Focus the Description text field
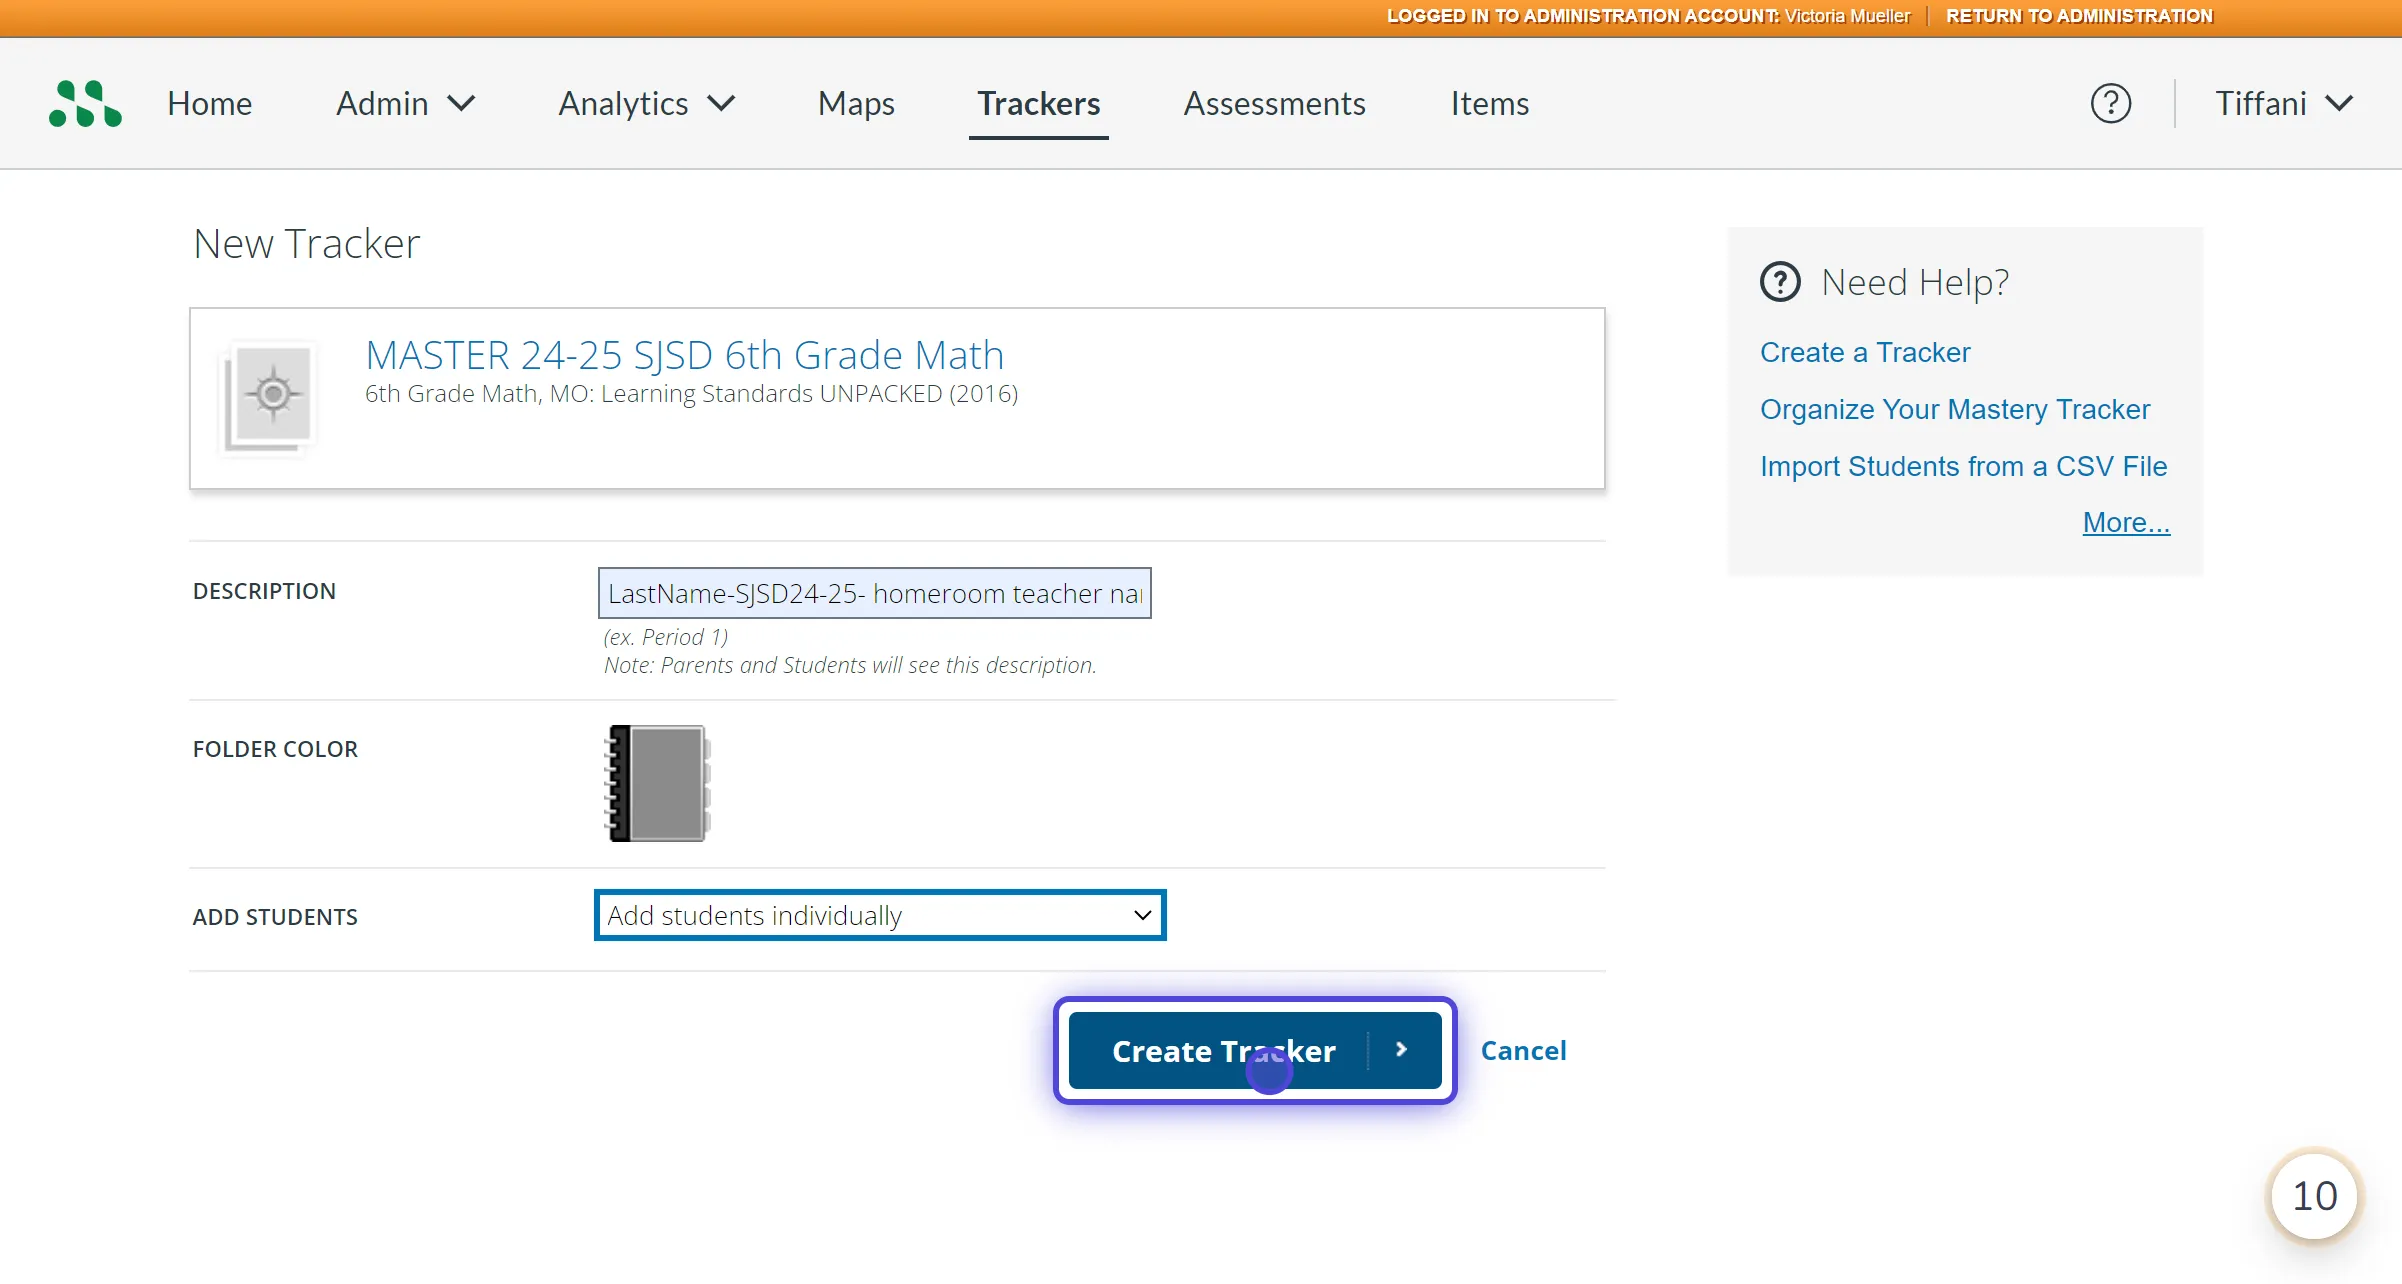The image size is (2402, 1284). [874, 593]
